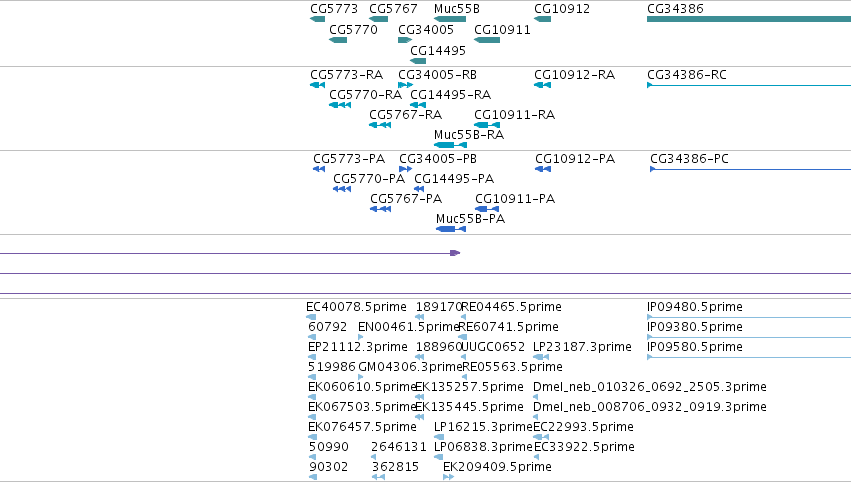Click EST label 362815
This screenshot has height=482, width=851.
tap(395, 467)
